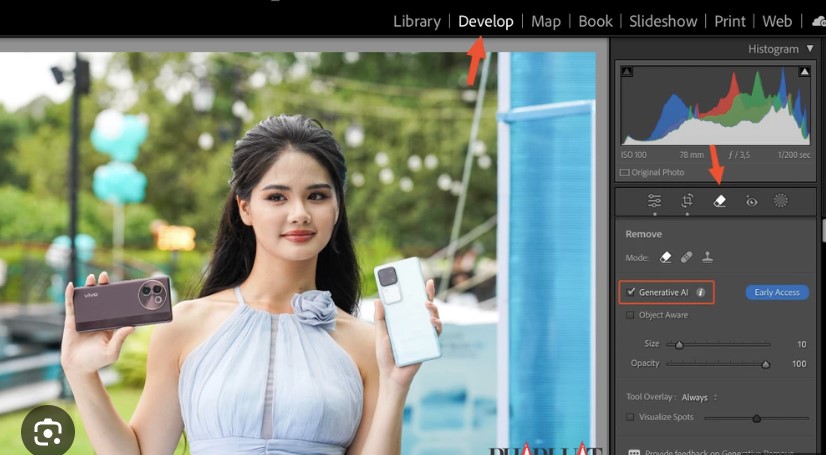826x455 pixels.
Task: Select the Crop tool icon
Action: [x=687, y=201]
